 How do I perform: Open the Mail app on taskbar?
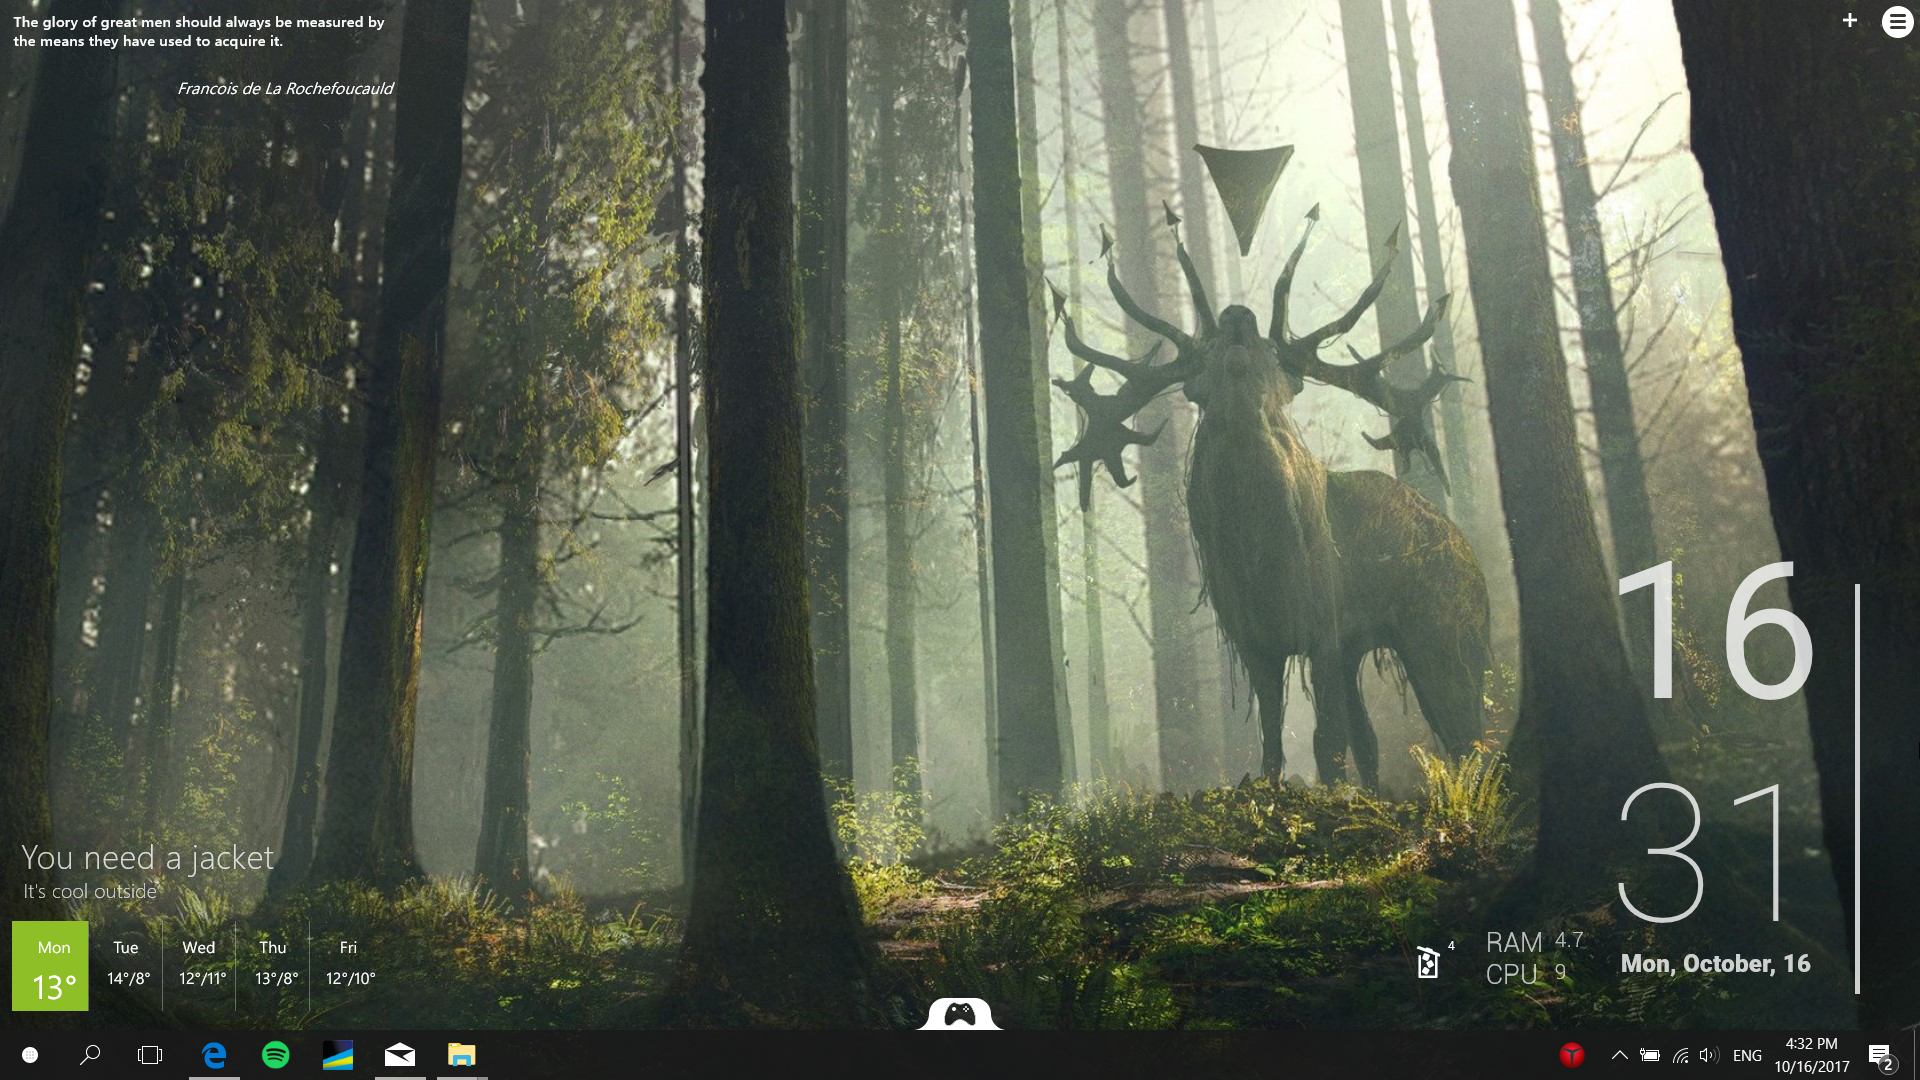pos(400,1055)
